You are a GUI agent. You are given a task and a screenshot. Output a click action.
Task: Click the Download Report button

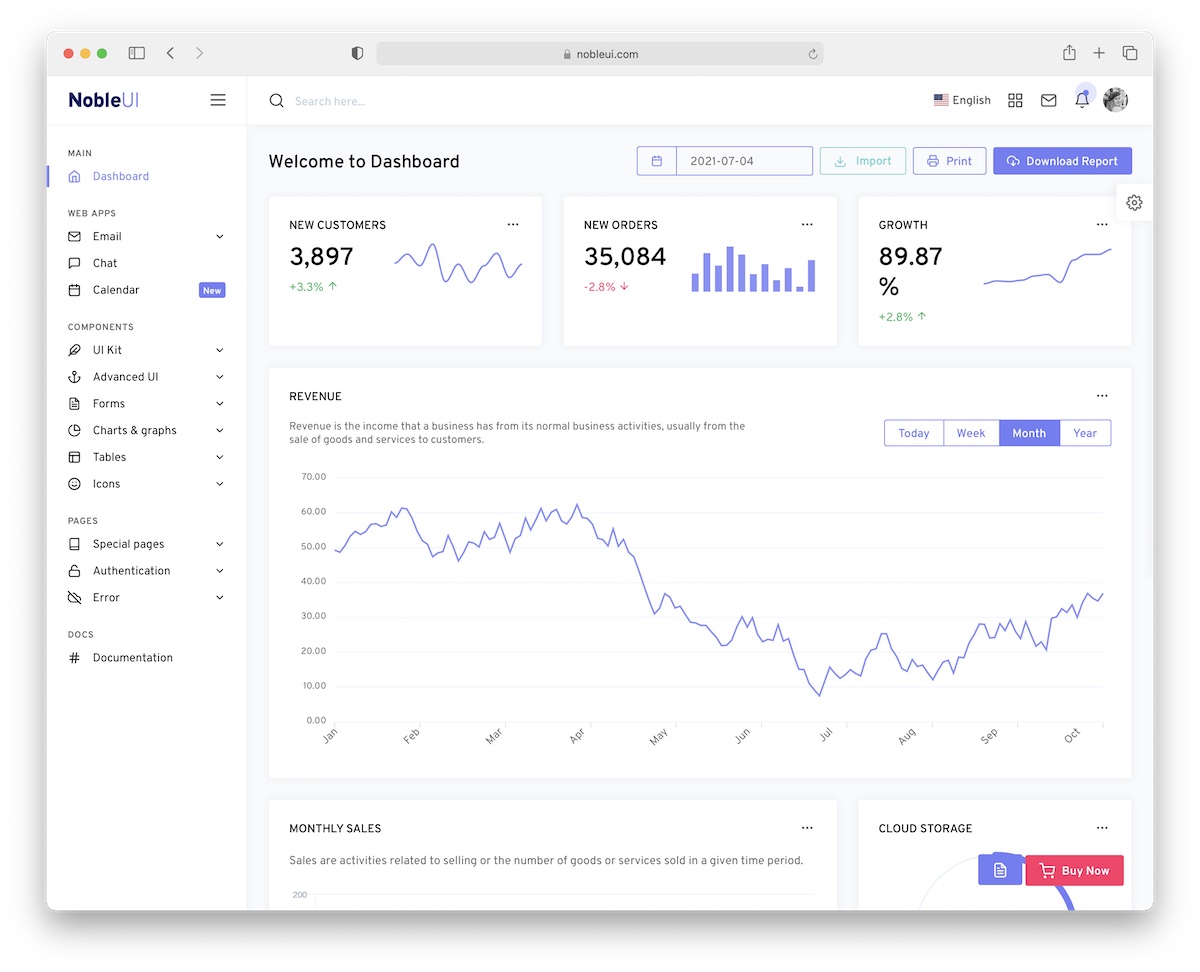click(1062, 161)
